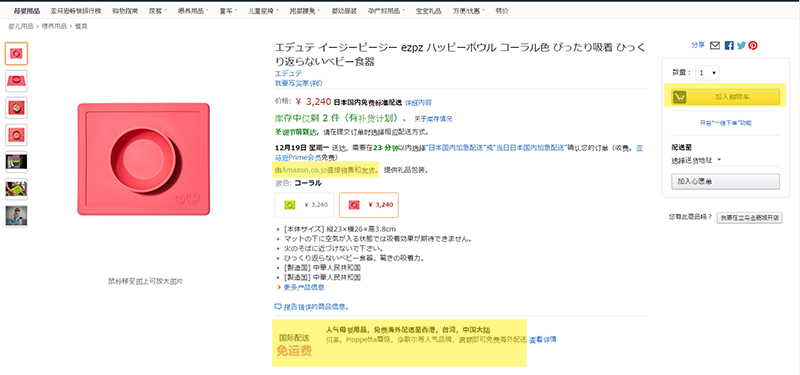Share the product on Facebook

(x=729, y=45)
